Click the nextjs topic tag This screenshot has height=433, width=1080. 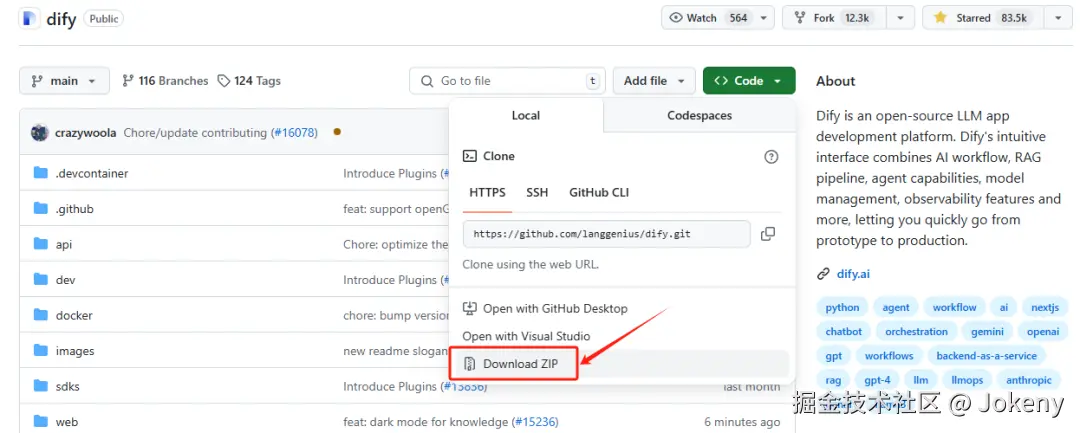(1045, 308)
